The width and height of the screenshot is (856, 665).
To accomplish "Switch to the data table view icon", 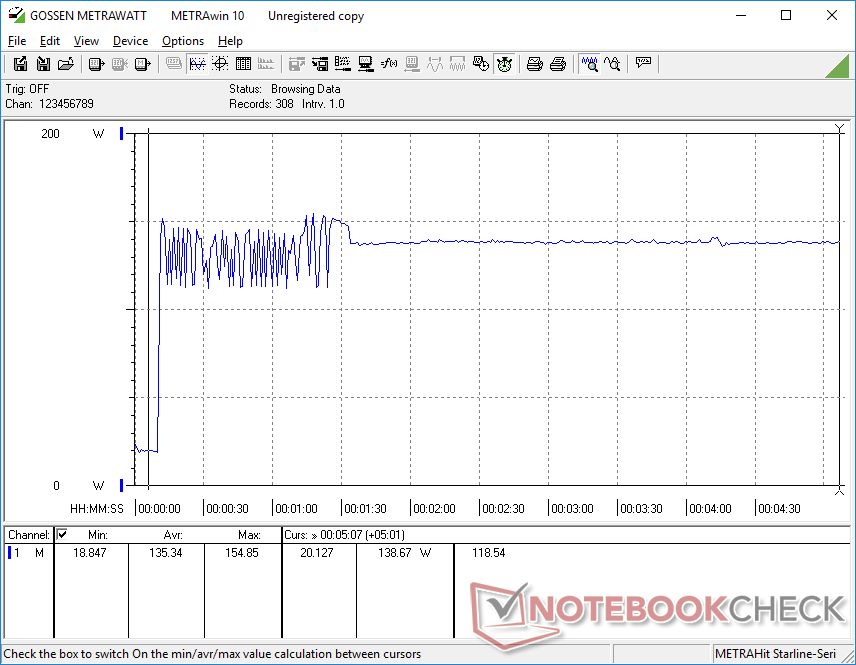I will pyautogui.click(x=243, y=64).
